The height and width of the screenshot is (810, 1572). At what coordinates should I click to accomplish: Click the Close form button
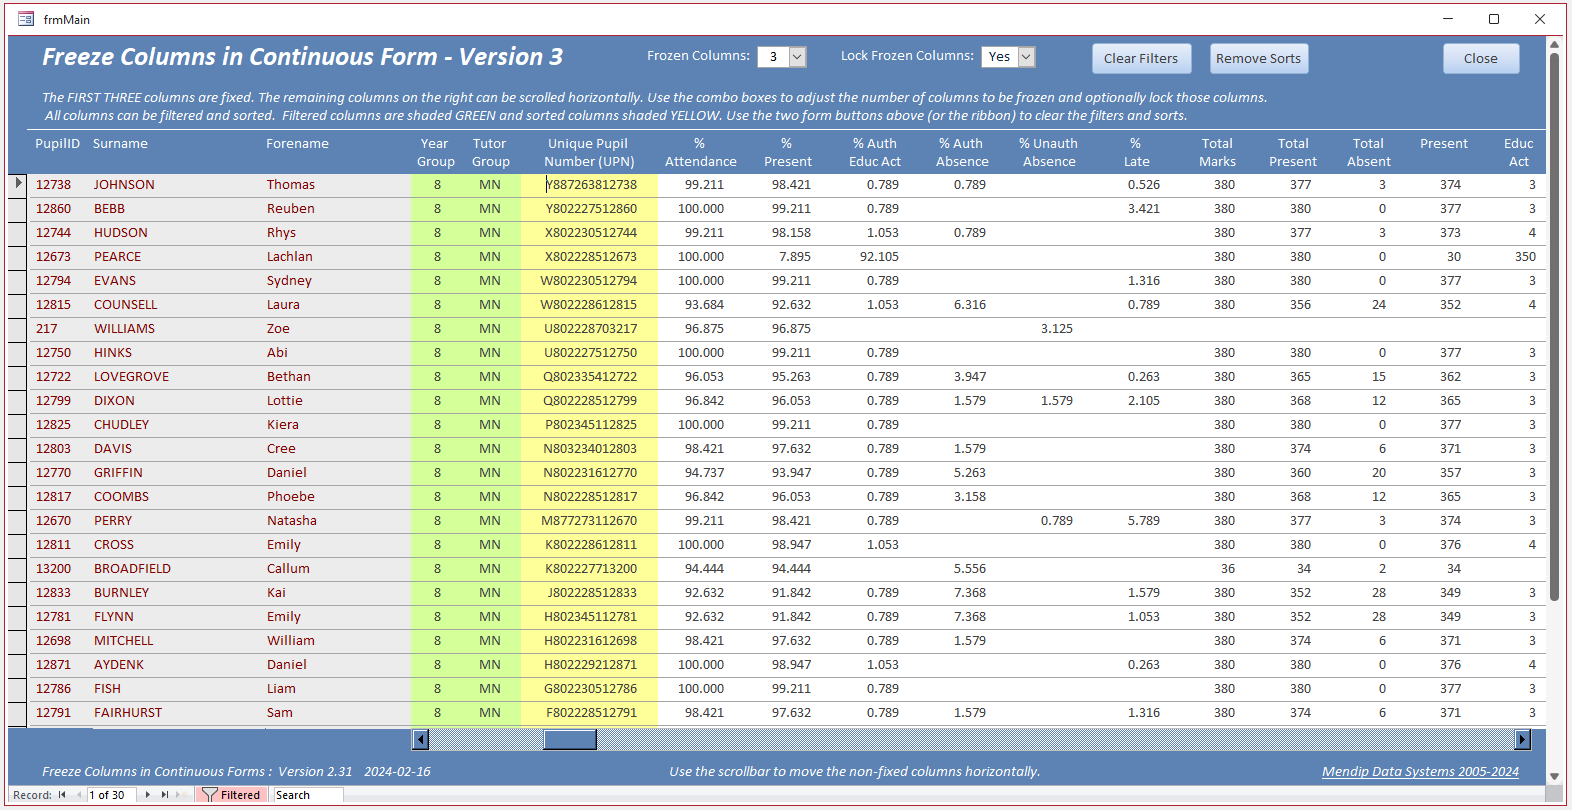click(x=1481, y=58)
